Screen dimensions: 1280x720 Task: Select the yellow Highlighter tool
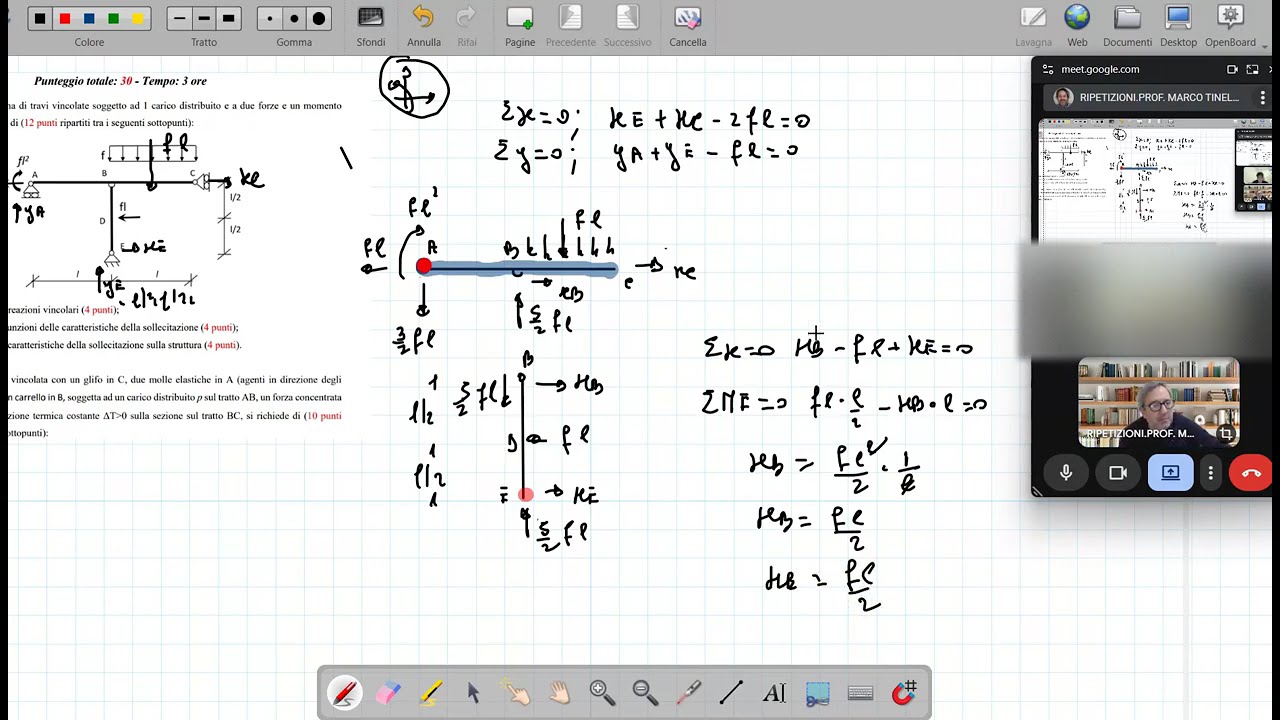[x=430, y=692]
